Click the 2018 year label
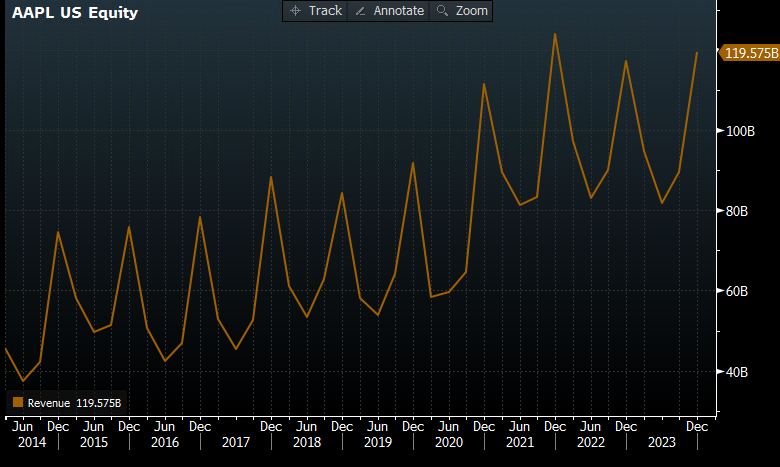780x467 pixels. 307,442
